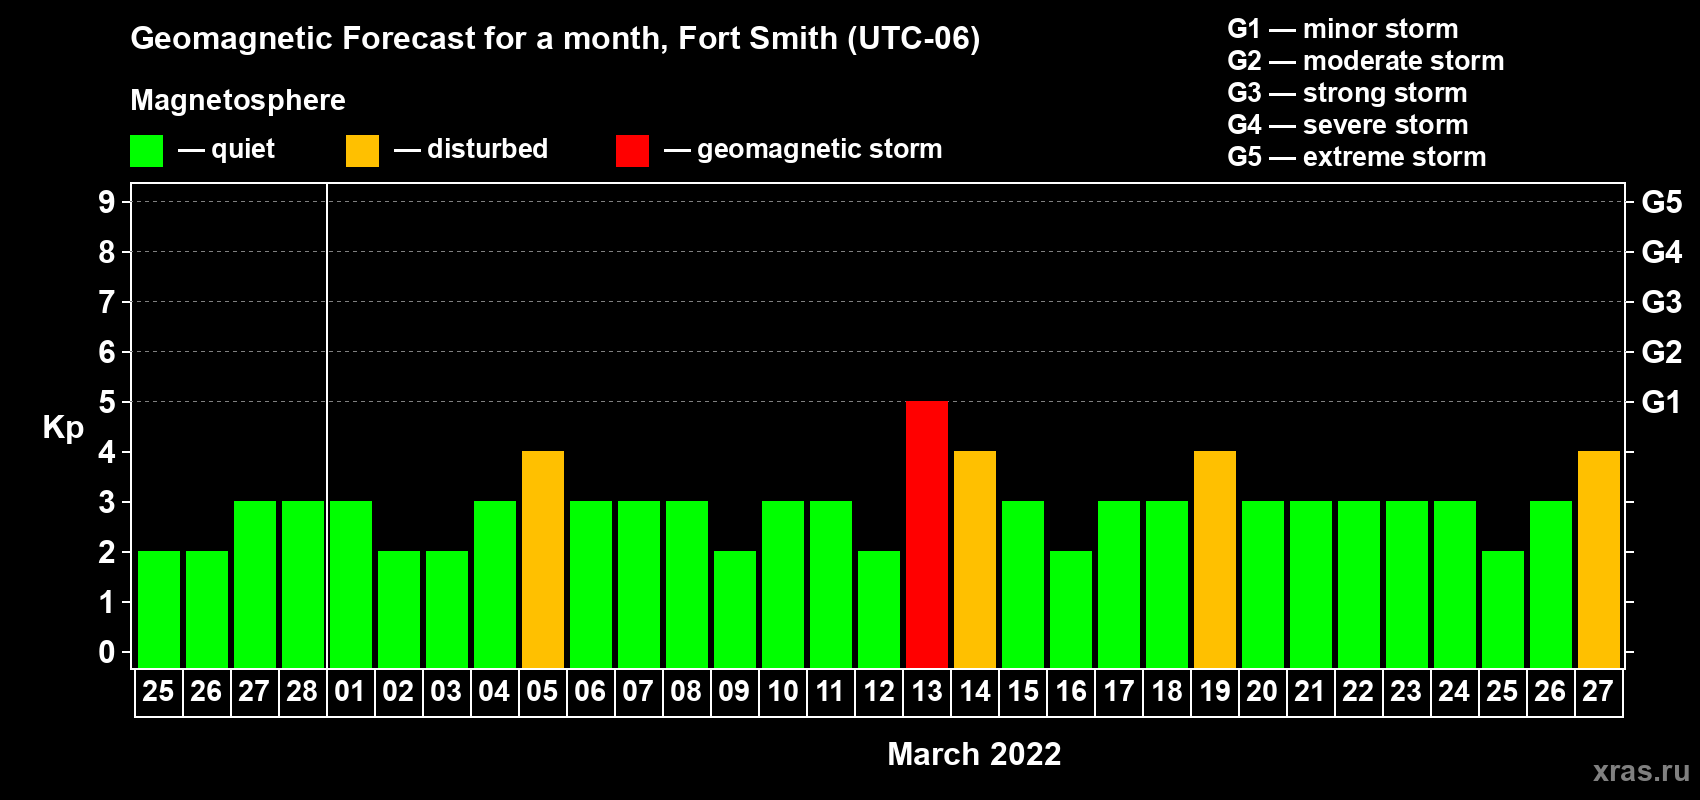Click the green quiet legend swatch
This screenshot has width=1700, height=800.
point(146,151)
